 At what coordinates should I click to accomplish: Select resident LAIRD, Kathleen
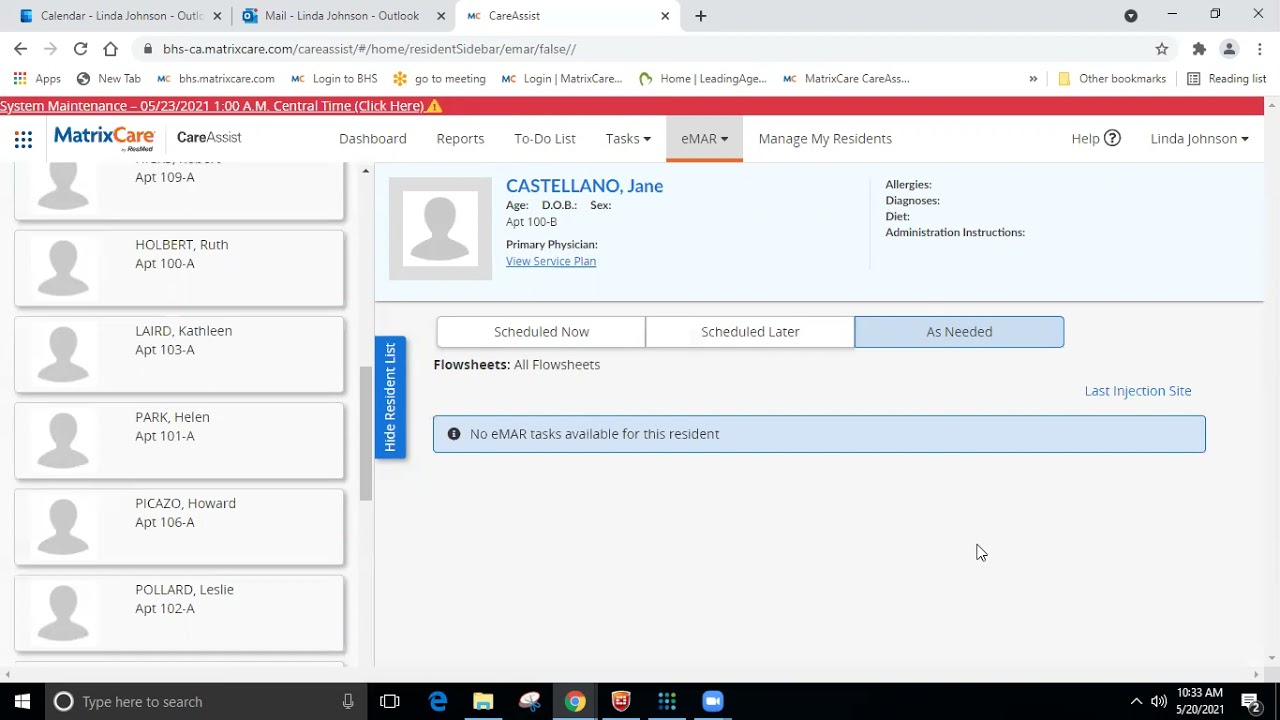179,354
